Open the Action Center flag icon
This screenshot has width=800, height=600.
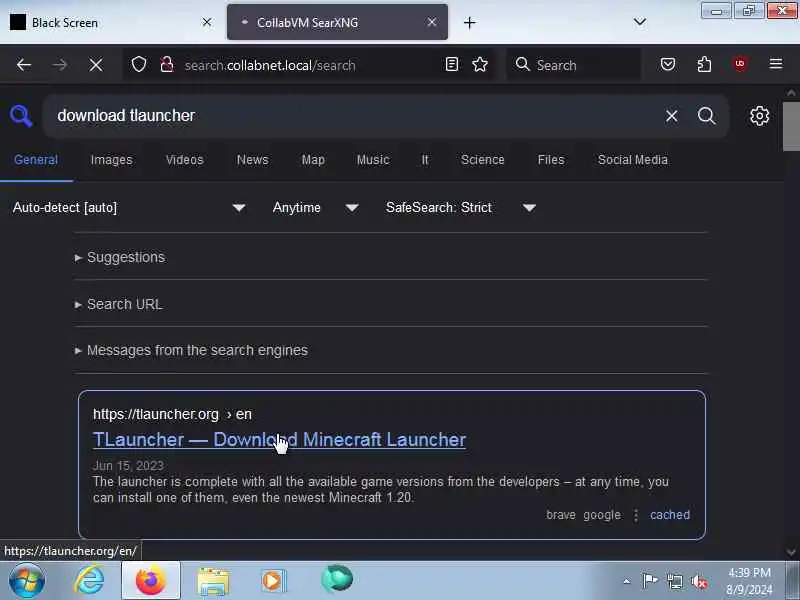[650, 581]
